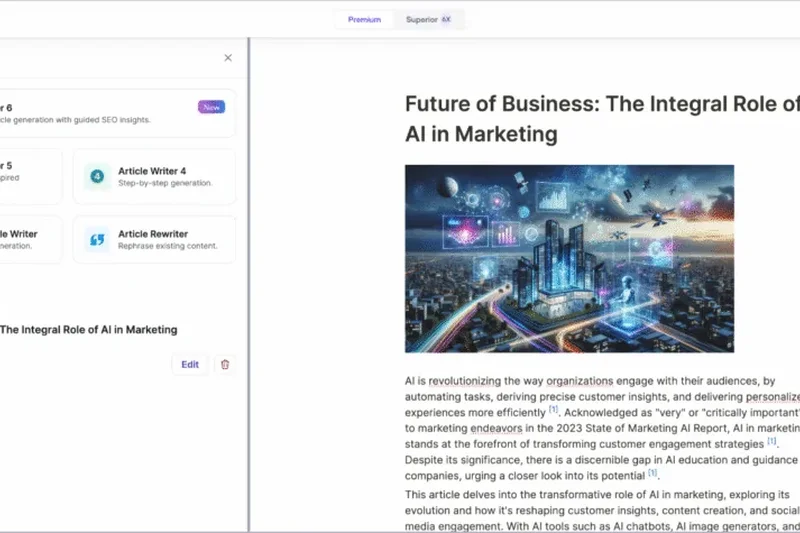The height and width of the screenshot is (533, 800).
Task: Close the article tools side panel
Action: [x=228, y=58]
